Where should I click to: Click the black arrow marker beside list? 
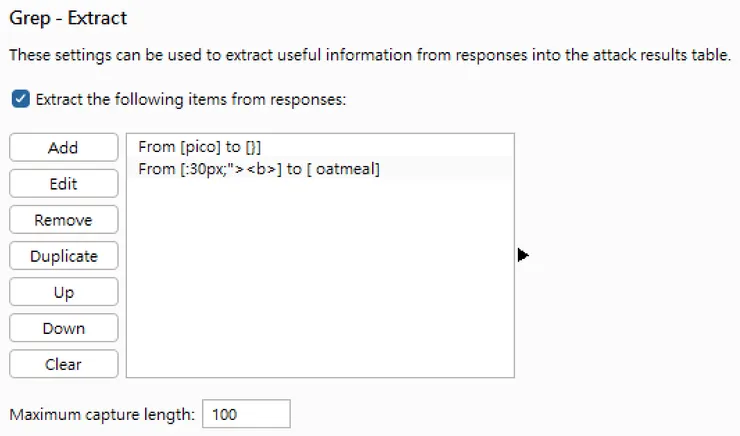522,256
